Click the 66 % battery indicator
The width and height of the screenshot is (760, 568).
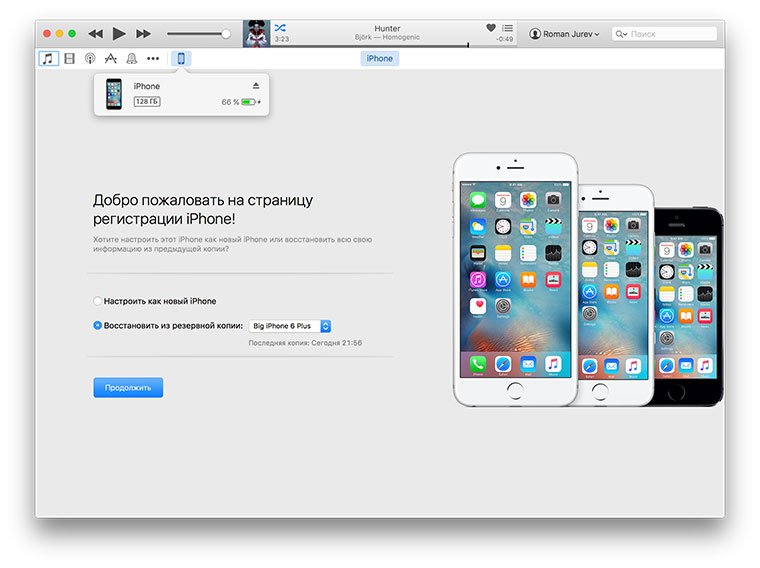point(241,102)
